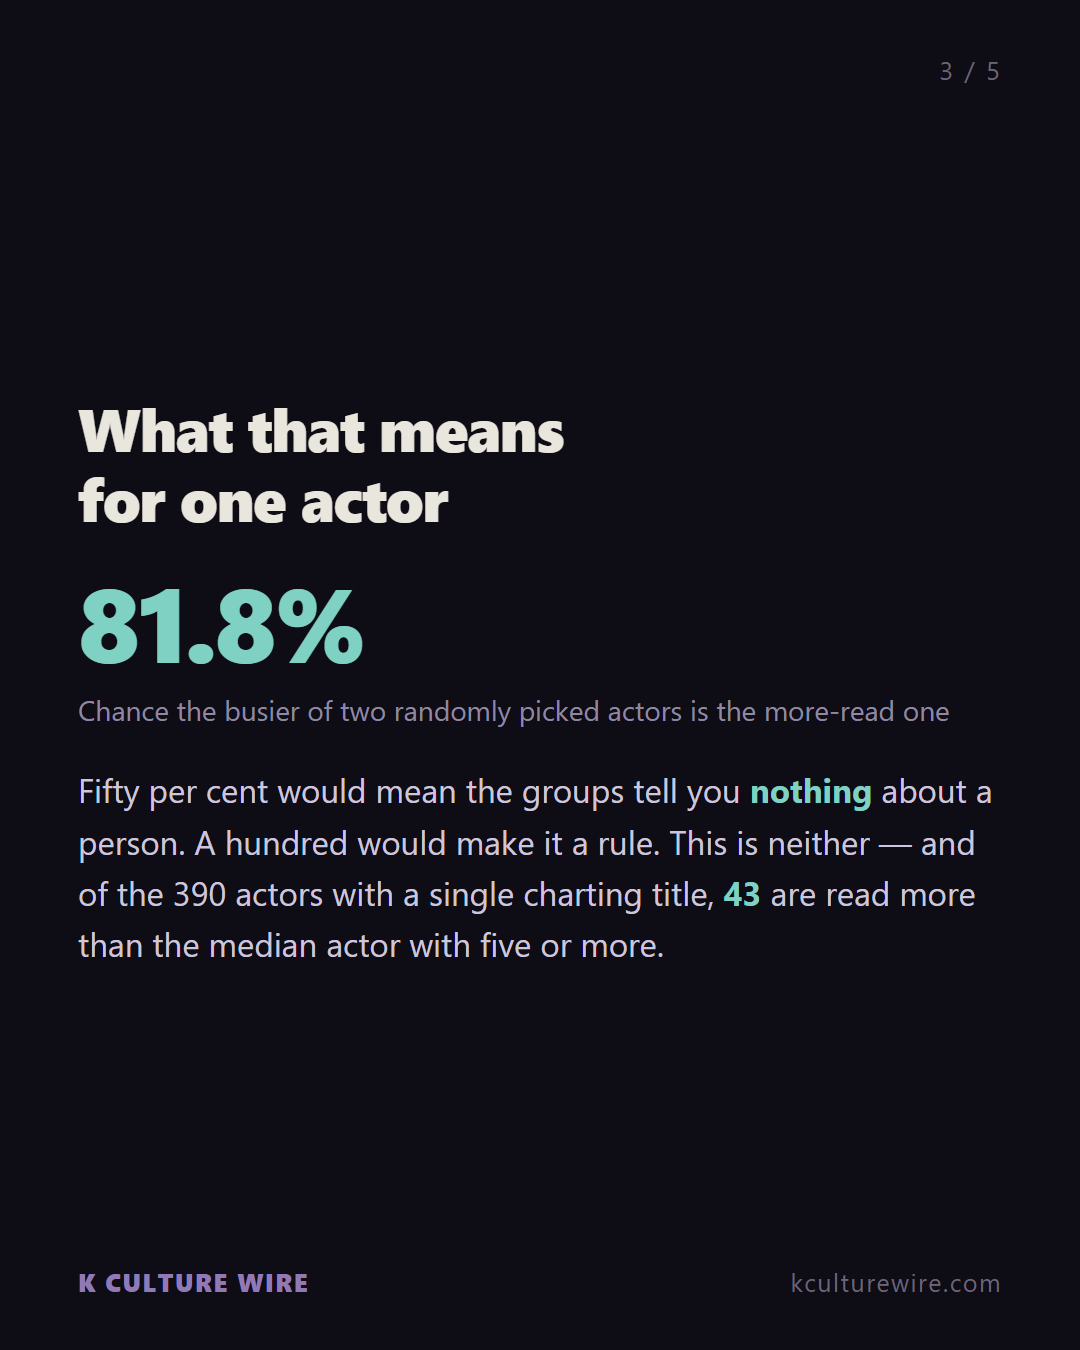Click the number 3 in the page counter

(x=946, y=72)
